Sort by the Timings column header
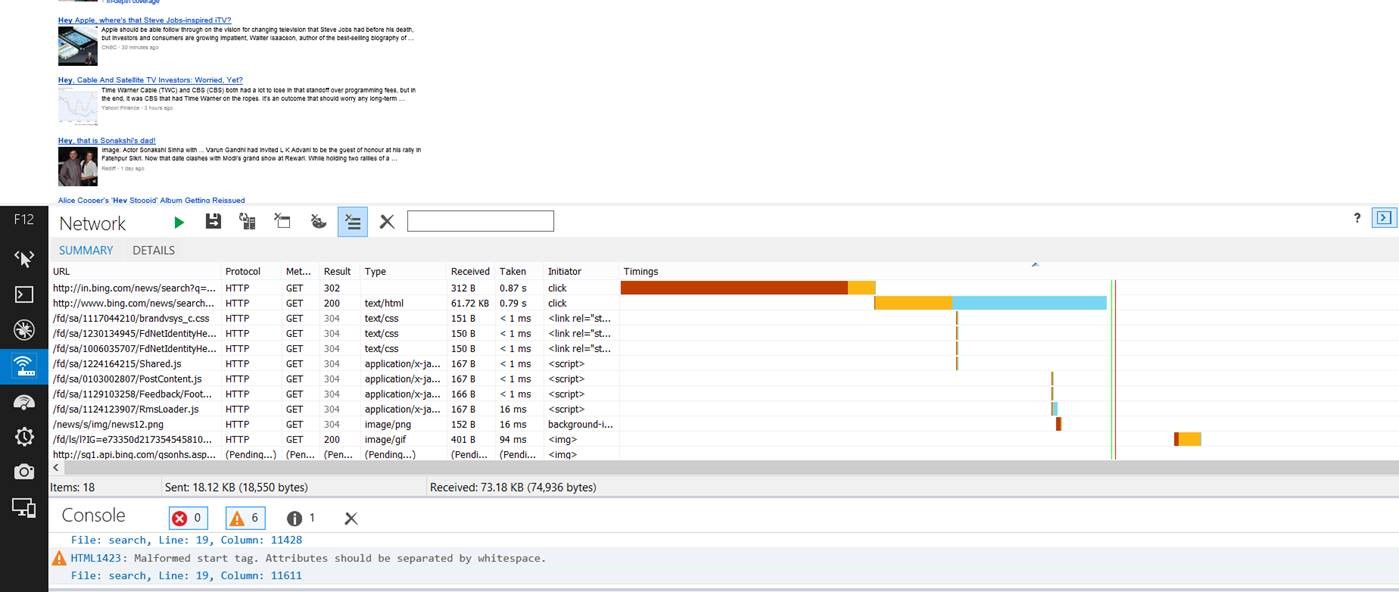The image size is (1399, 592). [1009, 271]
